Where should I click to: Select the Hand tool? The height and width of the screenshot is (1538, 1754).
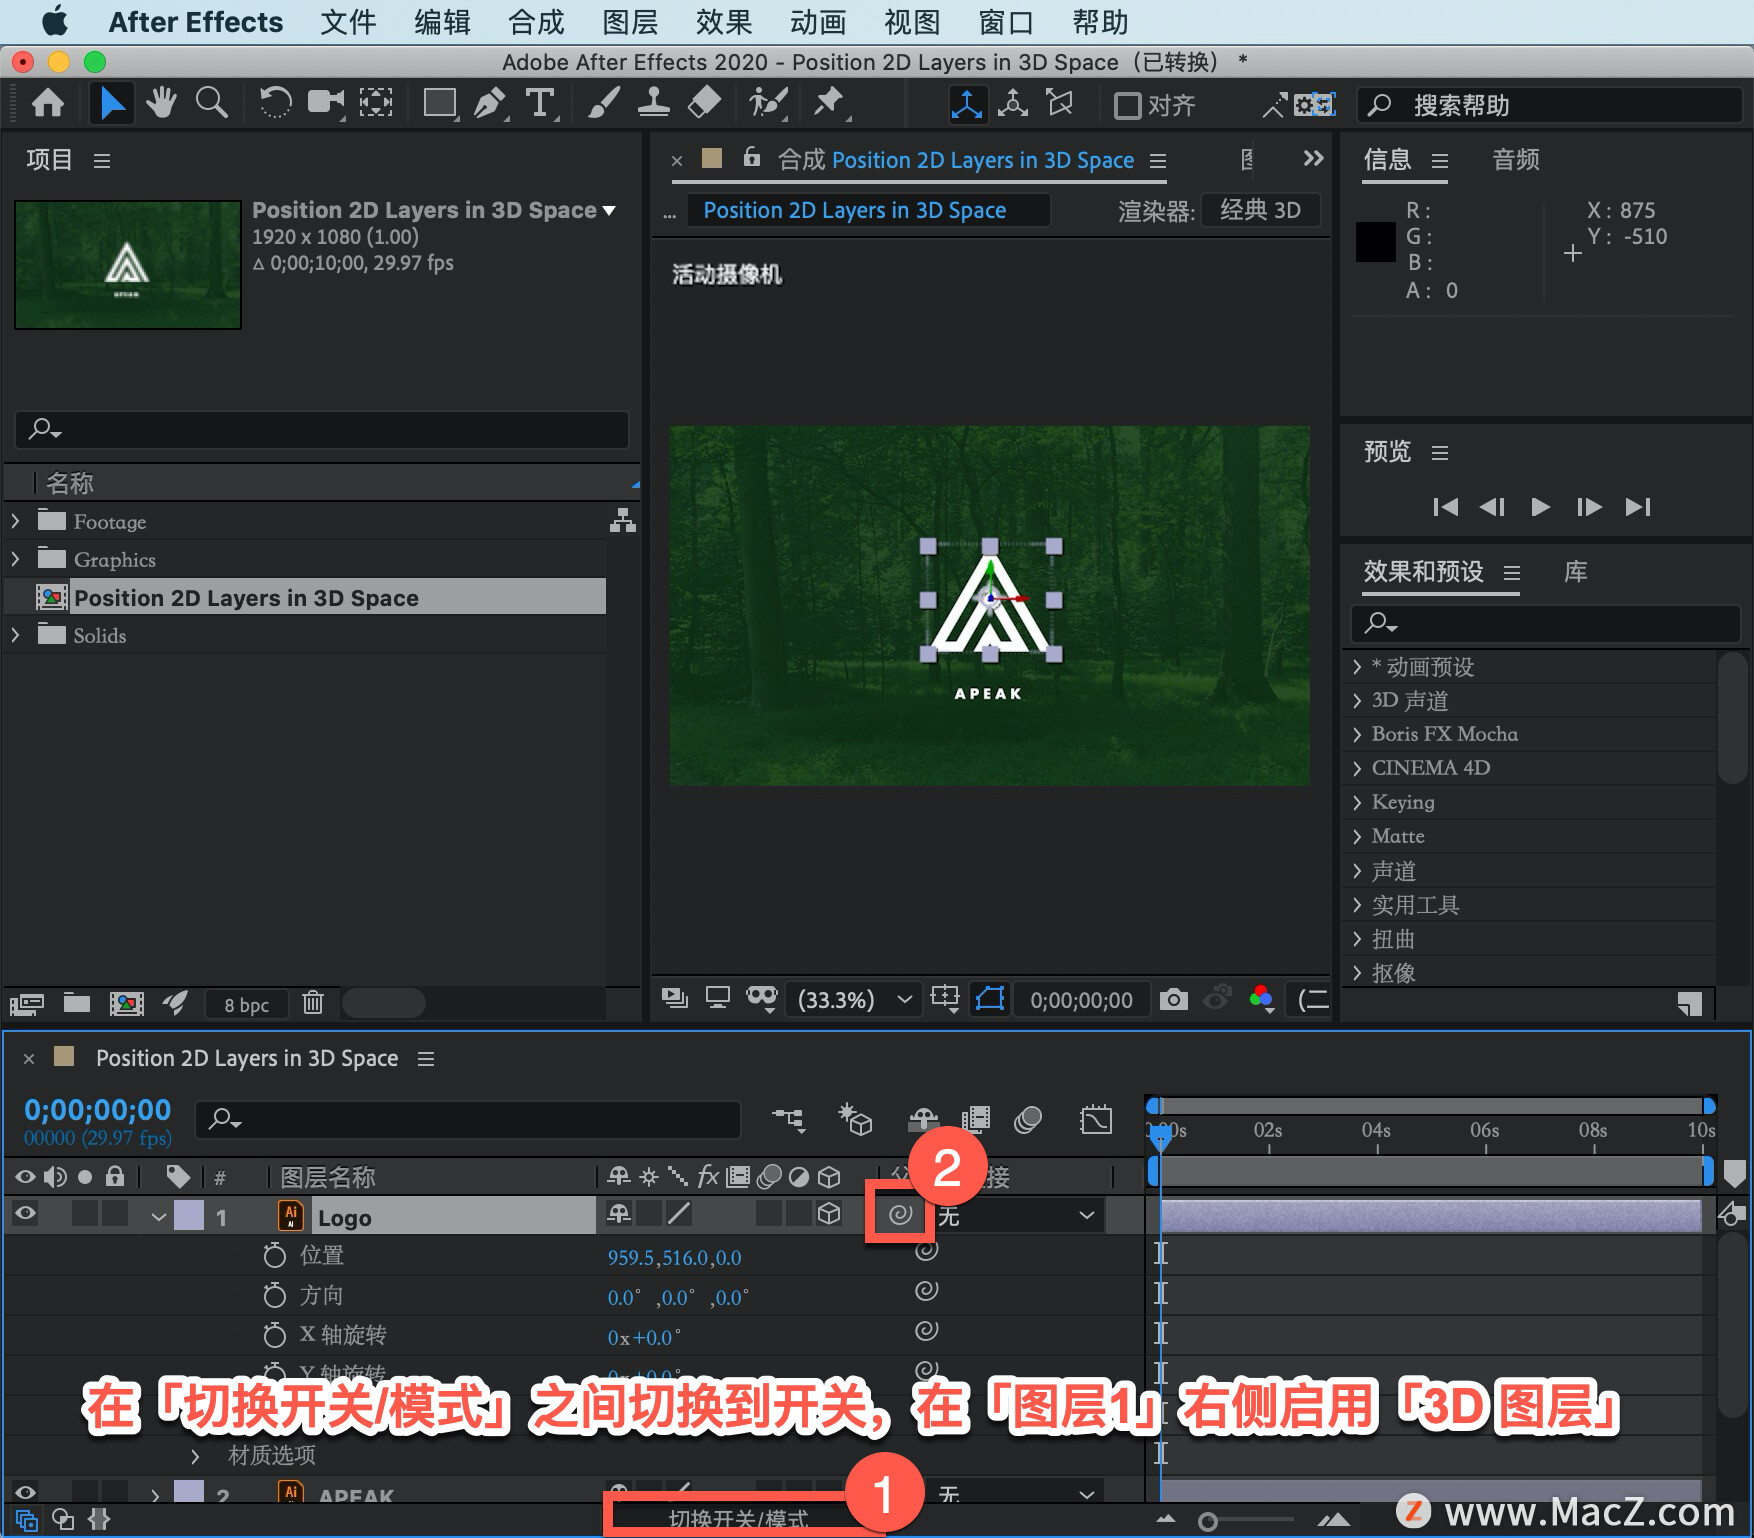pyautogui.click(x=161, y=103)
